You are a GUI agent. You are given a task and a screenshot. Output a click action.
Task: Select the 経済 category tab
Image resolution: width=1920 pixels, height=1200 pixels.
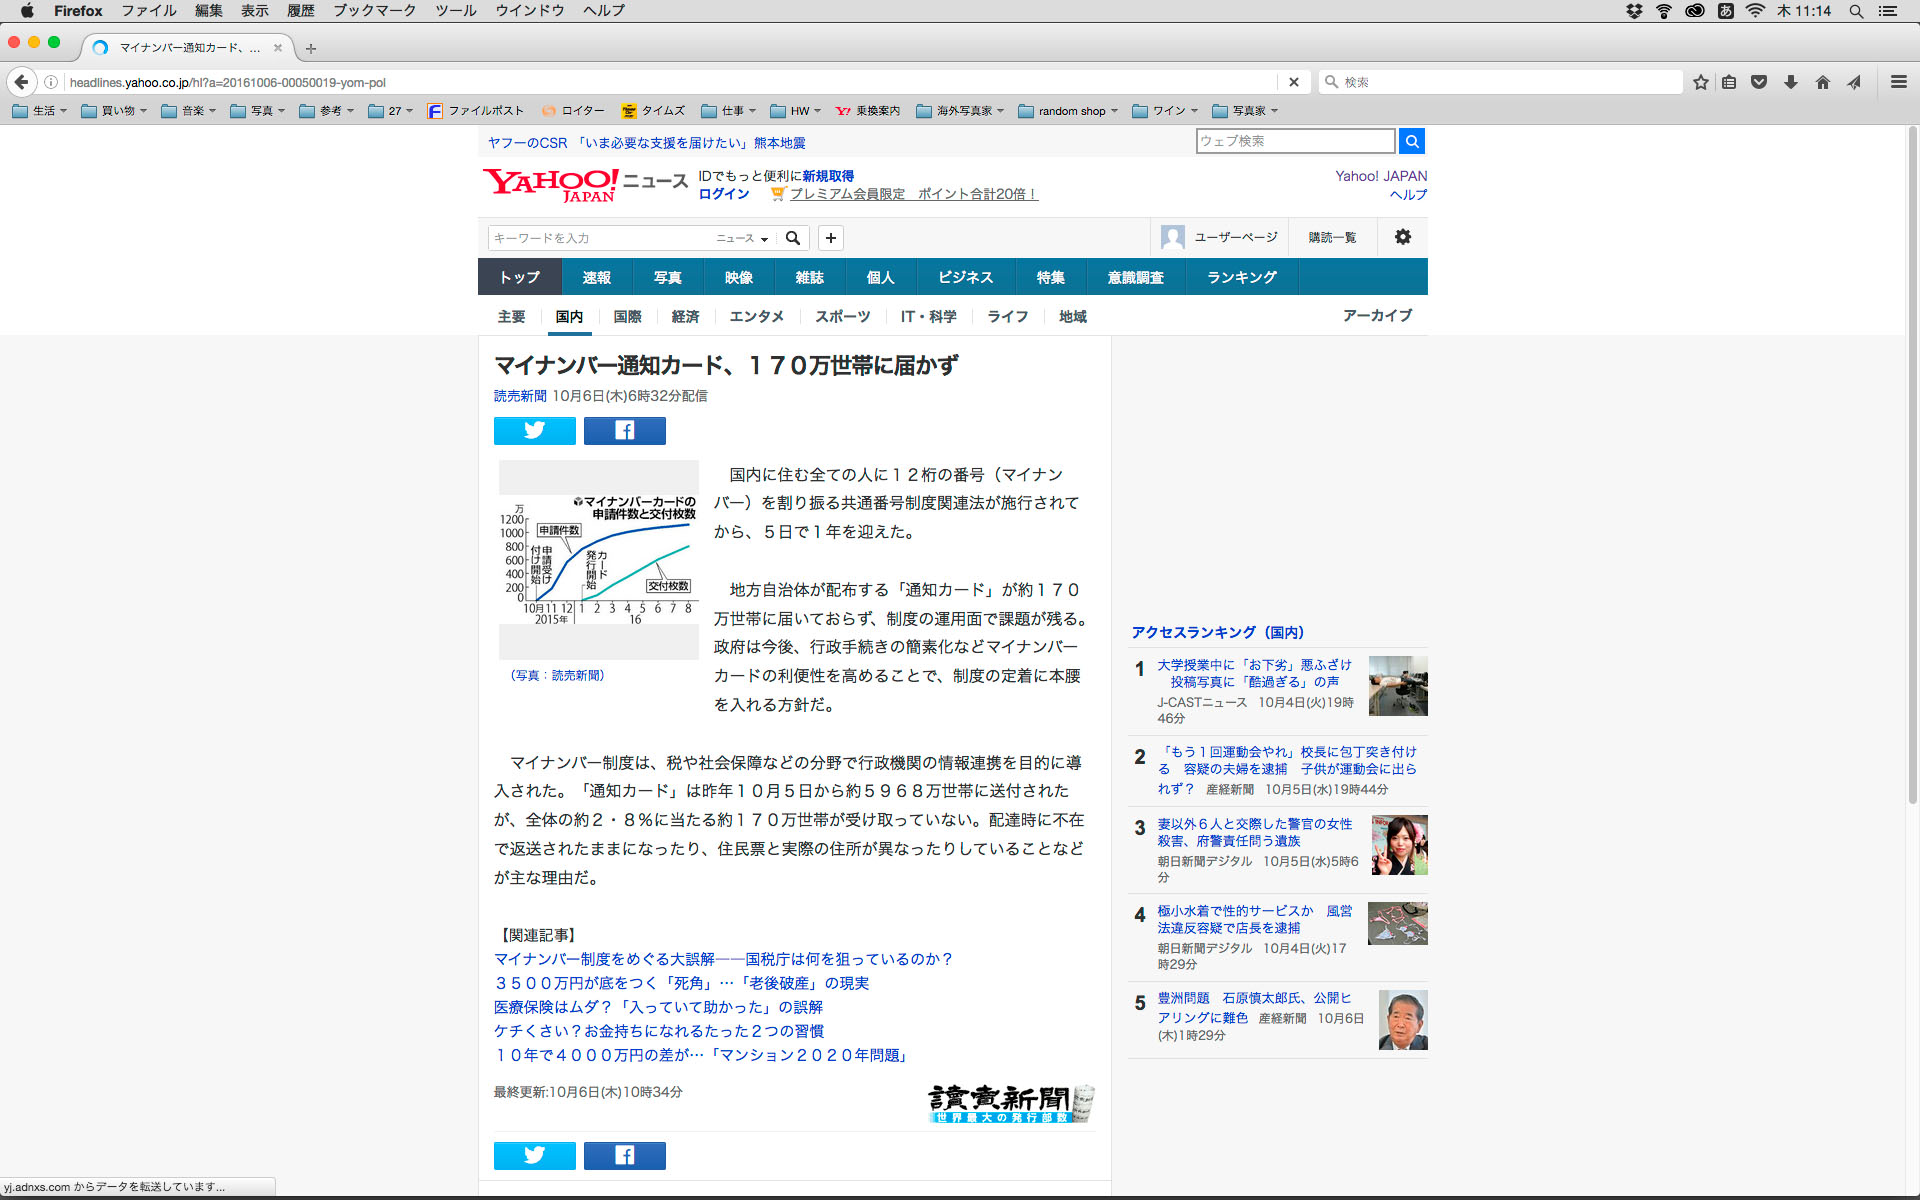tap(685, 316)
